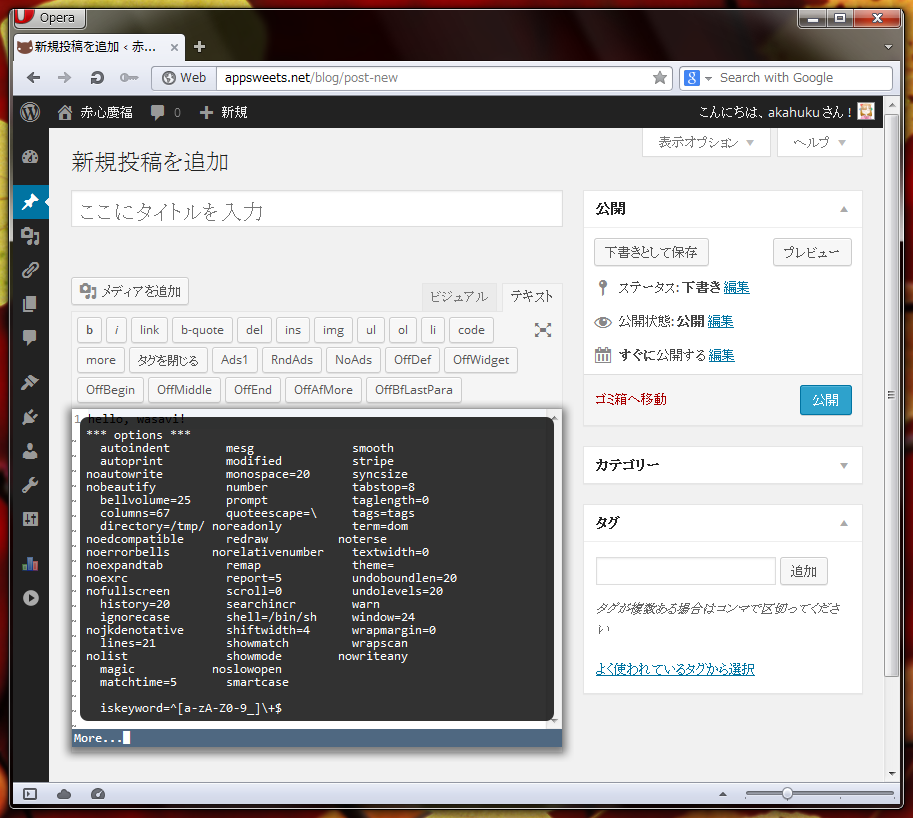This screenshot has height=818, width=913.
Task: Open Plugins from the admin sidebar
Action: 30,416
